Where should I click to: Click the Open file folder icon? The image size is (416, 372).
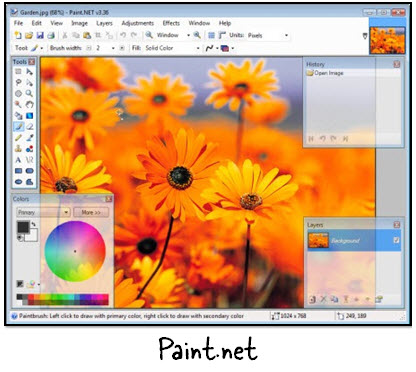pyautogui.click(x=29, y=35)
